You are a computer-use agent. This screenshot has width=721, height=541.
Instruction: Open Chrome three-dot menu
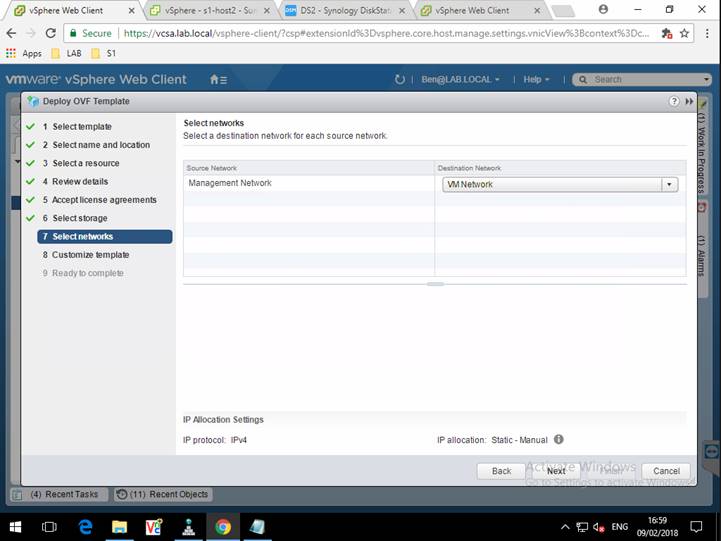pos(707,33)
